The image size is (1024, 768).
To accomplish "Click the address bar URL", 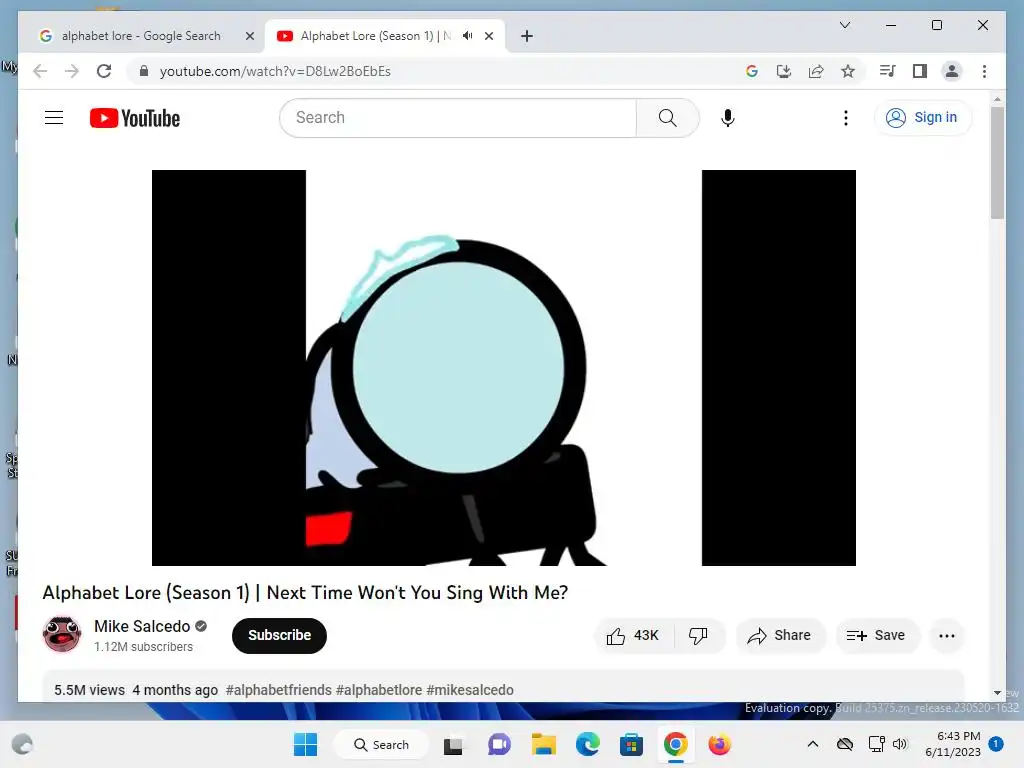I will (275, 71).
